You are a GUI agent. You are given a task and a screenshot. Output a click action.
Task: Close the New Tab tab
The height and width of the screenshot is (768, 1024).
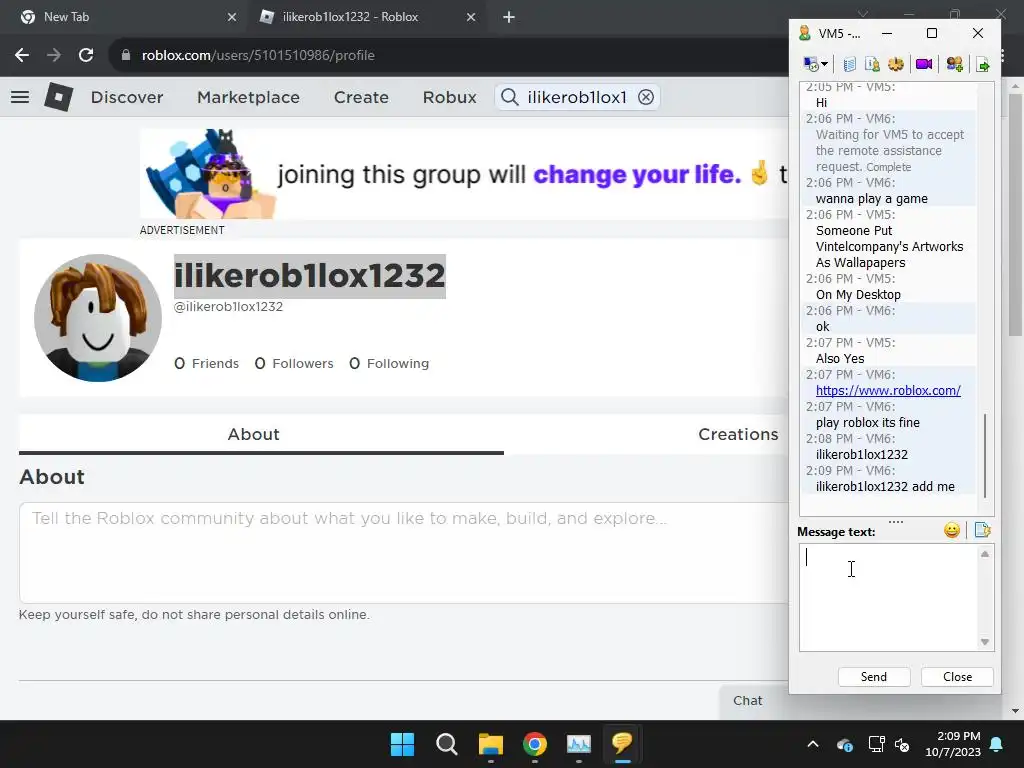coord(232,17)
